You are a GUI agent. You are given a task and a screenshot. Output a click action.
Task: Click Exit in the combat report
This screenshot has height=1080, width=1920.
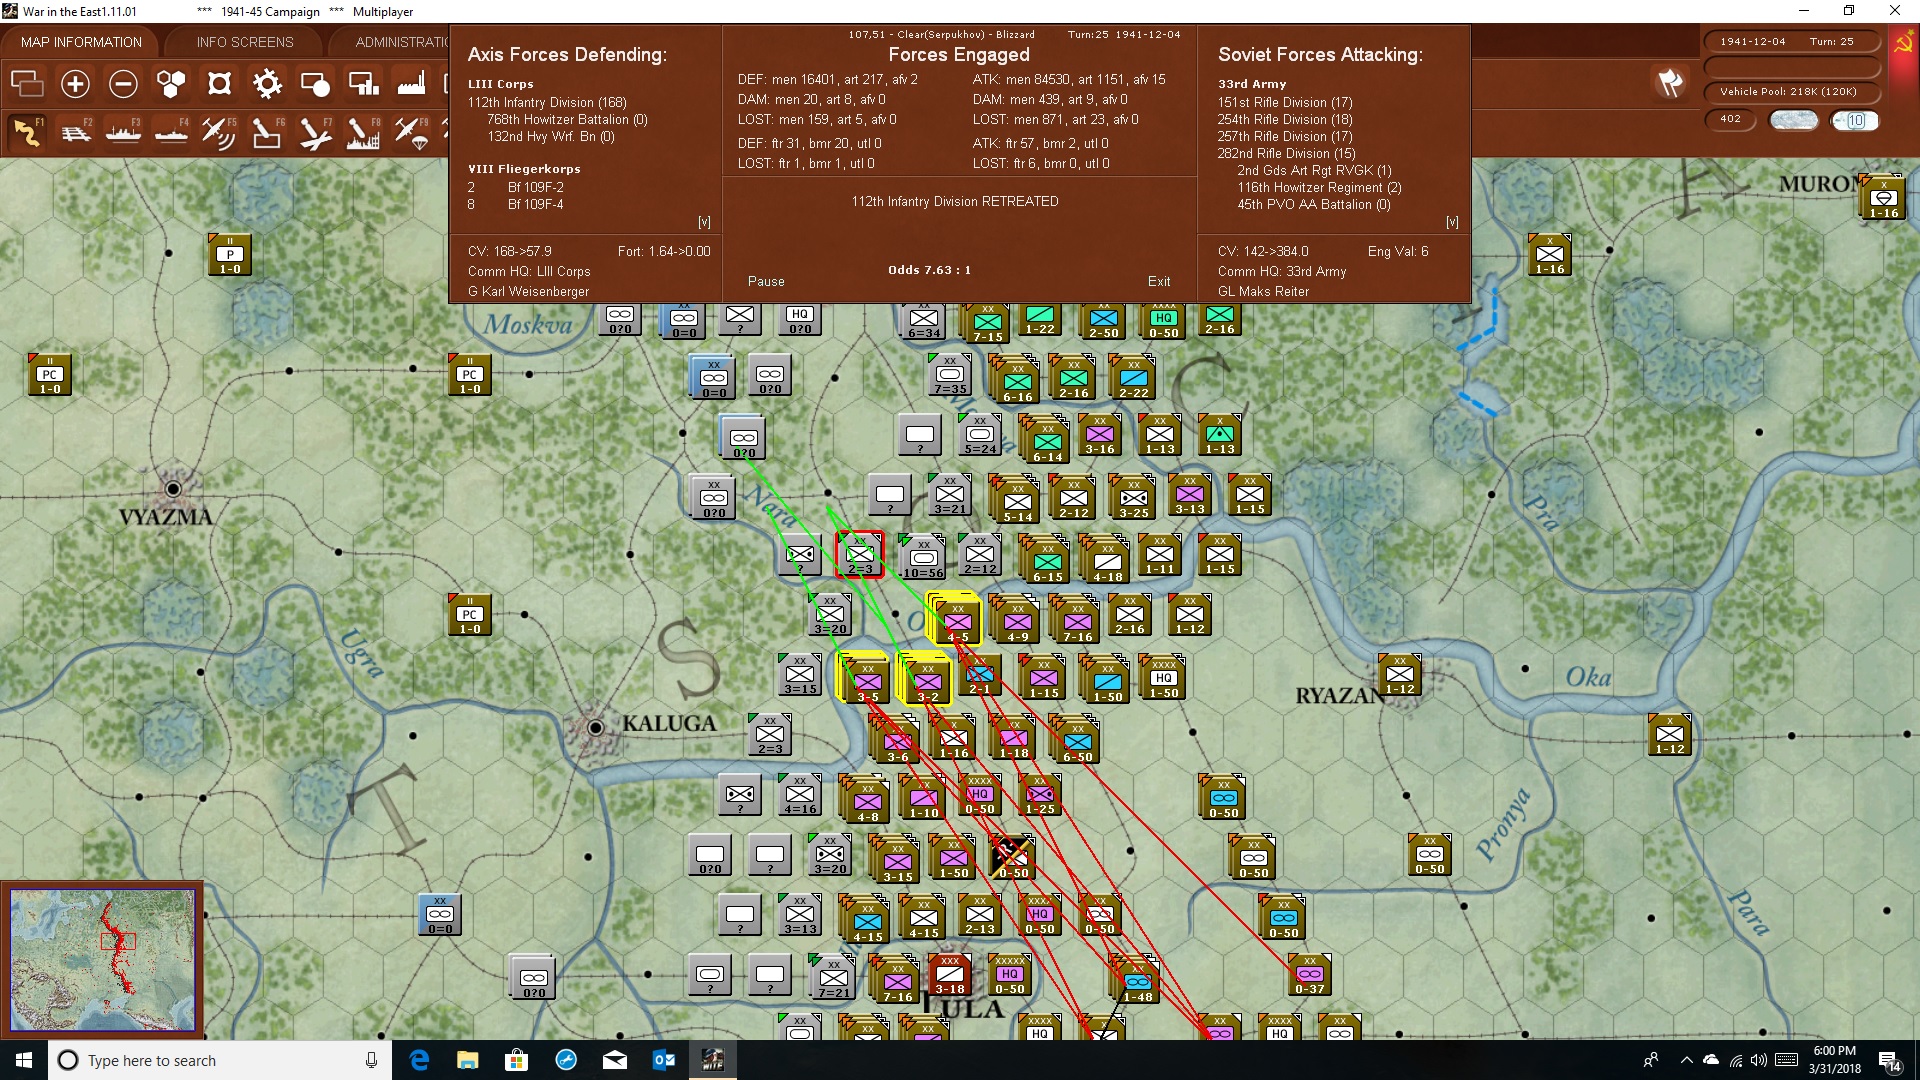[1159, 282]
